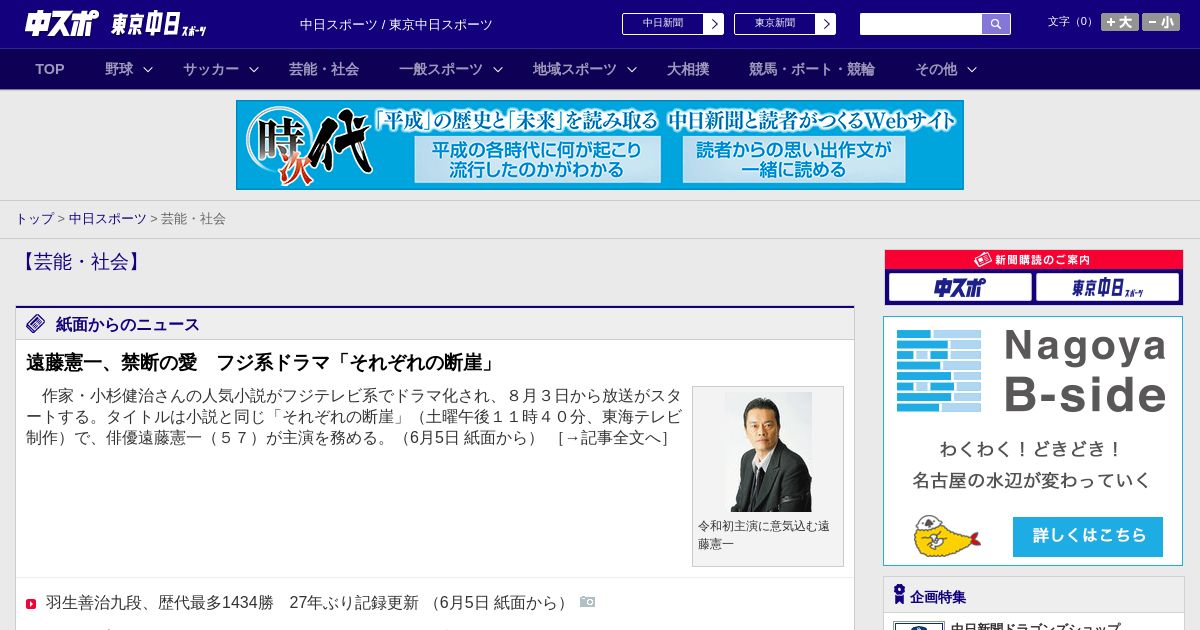Click arrow next to 中日新聞
The image size is (1200, 630).
[714, 24]
